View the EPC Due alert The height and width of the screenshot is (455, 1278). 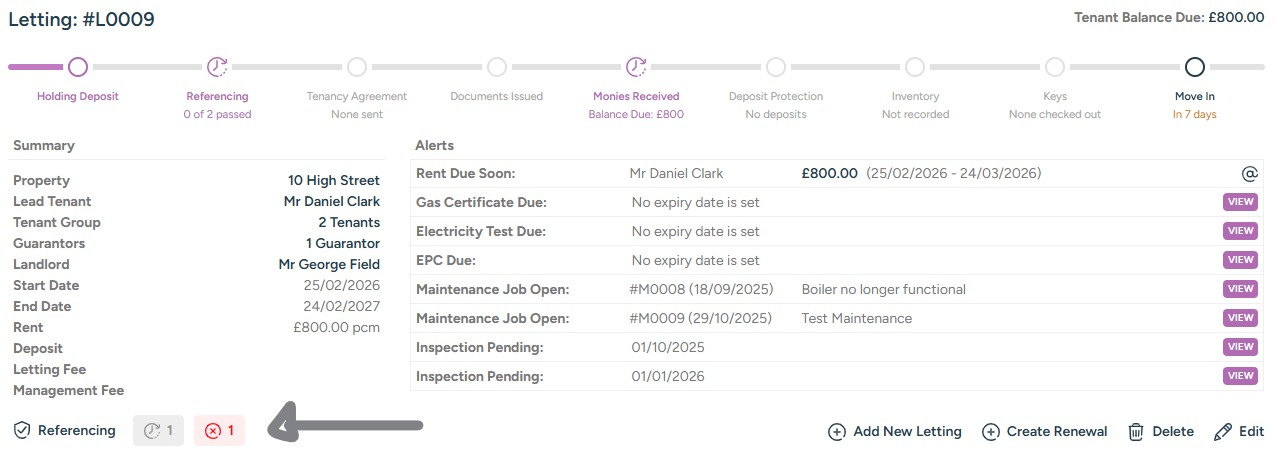tap(1240, 260)
